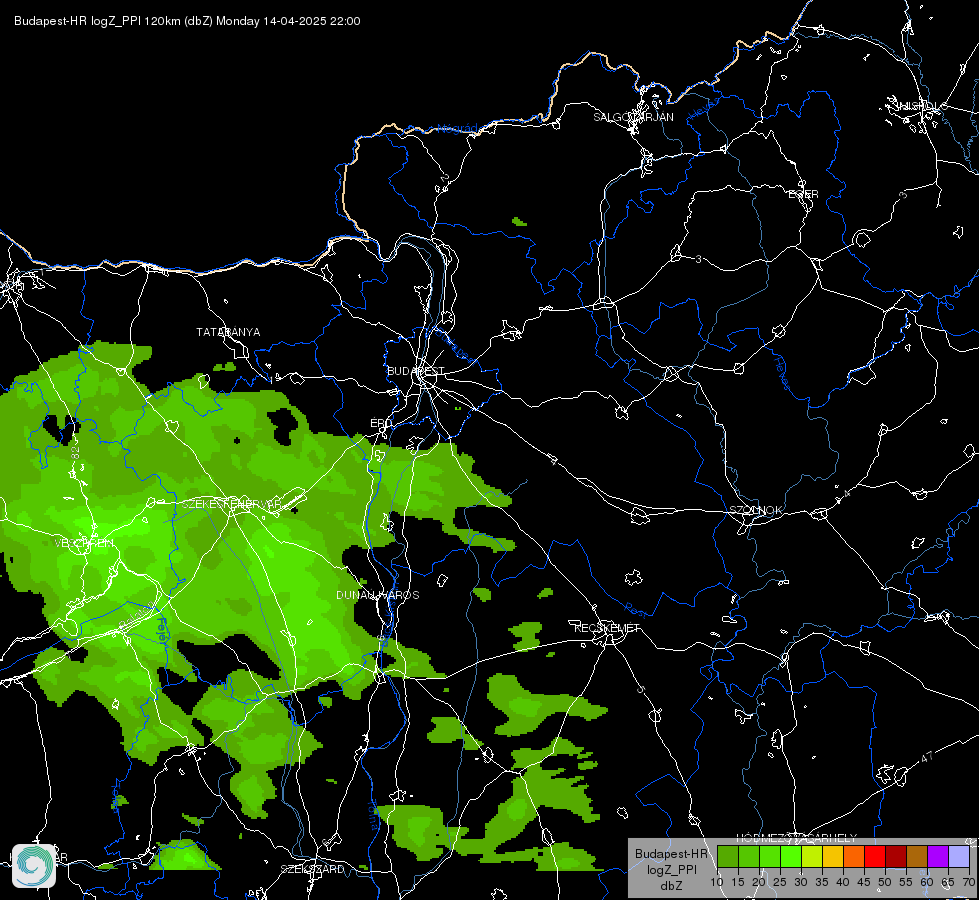Click the legend value 40
The image size is (979, 900).
click(843, 882)
